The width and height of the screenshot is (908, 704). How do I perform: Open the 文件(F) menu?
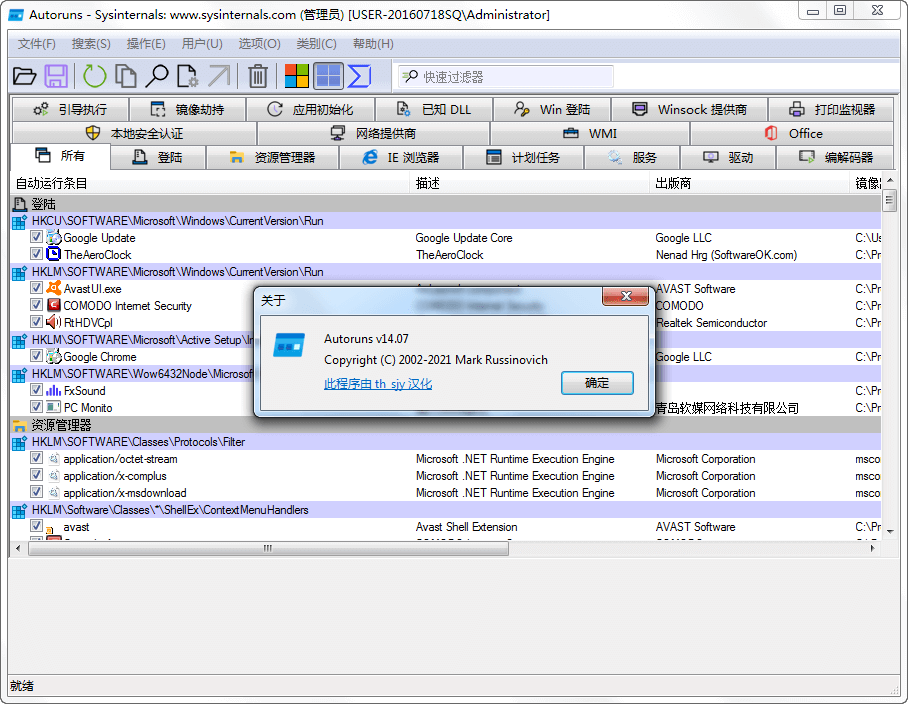(x=36, y=44)
